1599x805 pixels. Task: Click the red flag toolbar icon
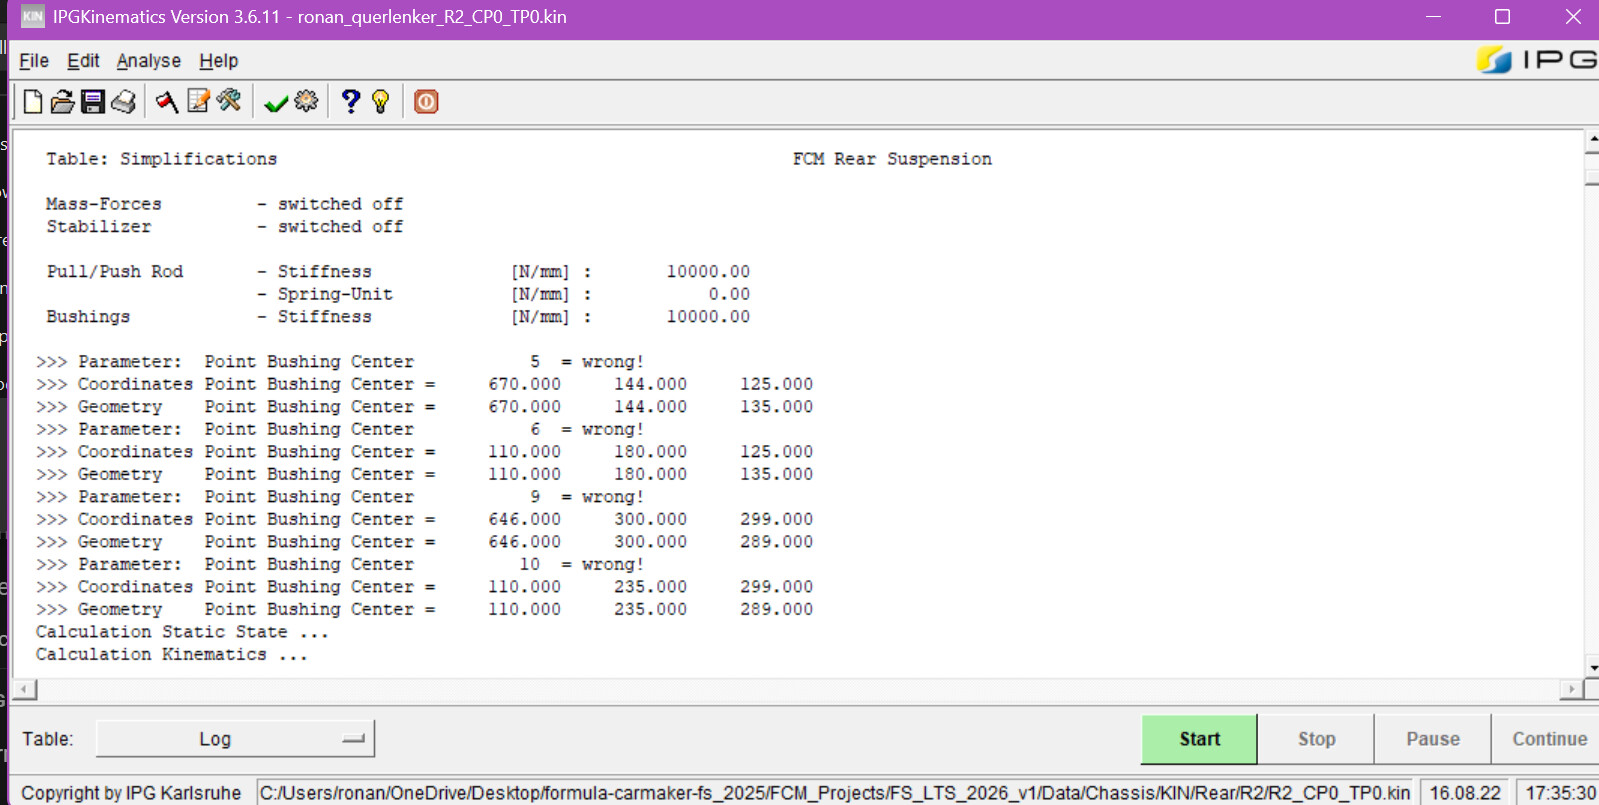167,102
